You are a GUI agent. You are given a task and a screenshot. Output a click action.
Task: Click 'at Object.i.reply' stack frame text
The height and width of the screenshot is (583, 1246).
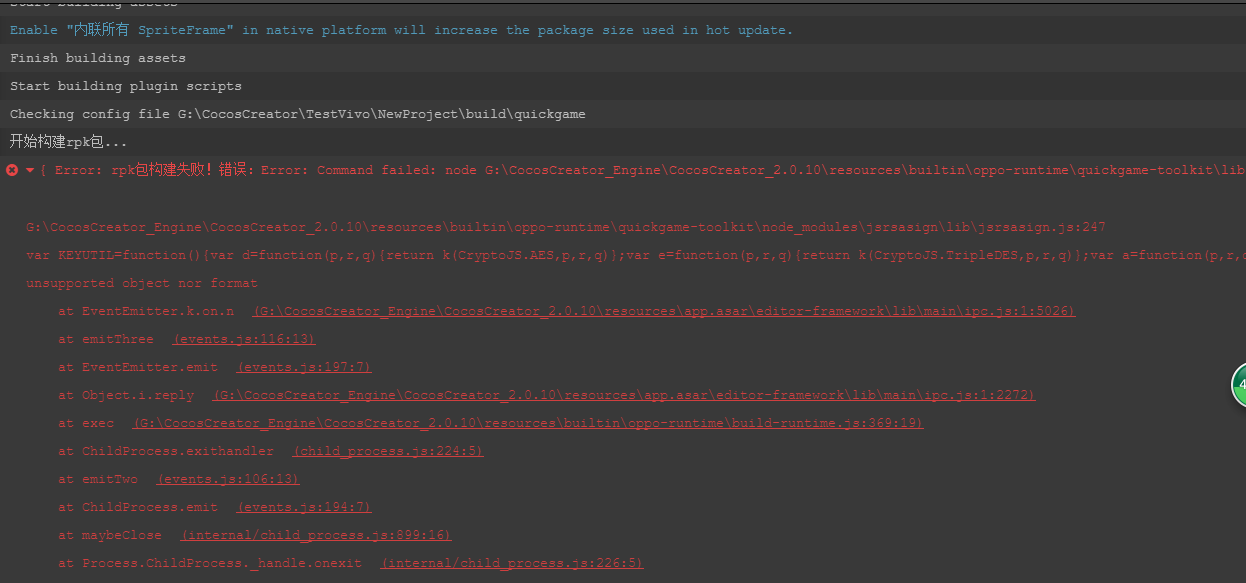click(126, 395)
